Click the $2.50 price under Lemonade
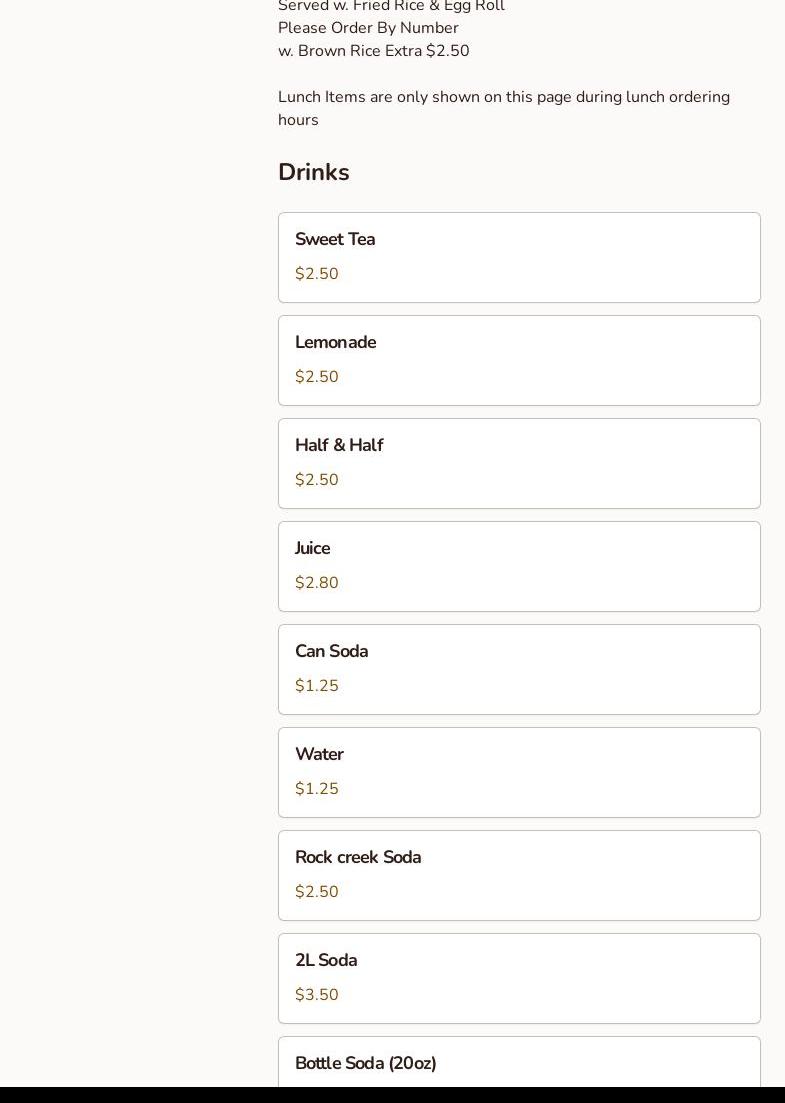The height and width of the screenshot is (1103, 785). click(x=317, y=377)
